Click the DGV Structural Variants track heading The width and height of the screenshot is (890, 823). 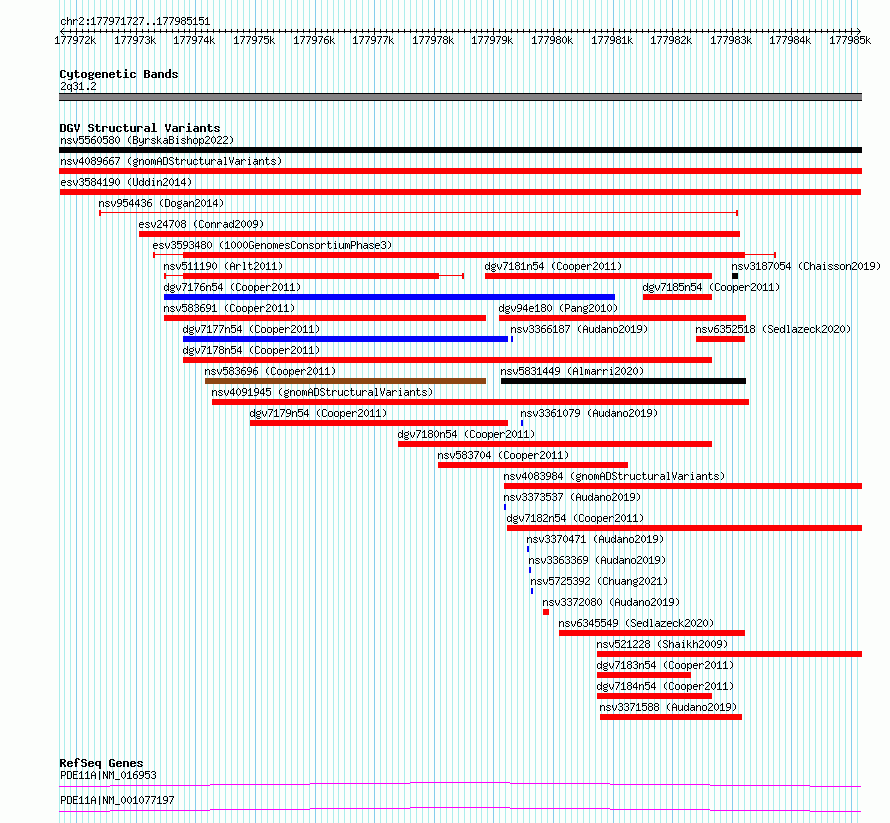pos(140,128)
